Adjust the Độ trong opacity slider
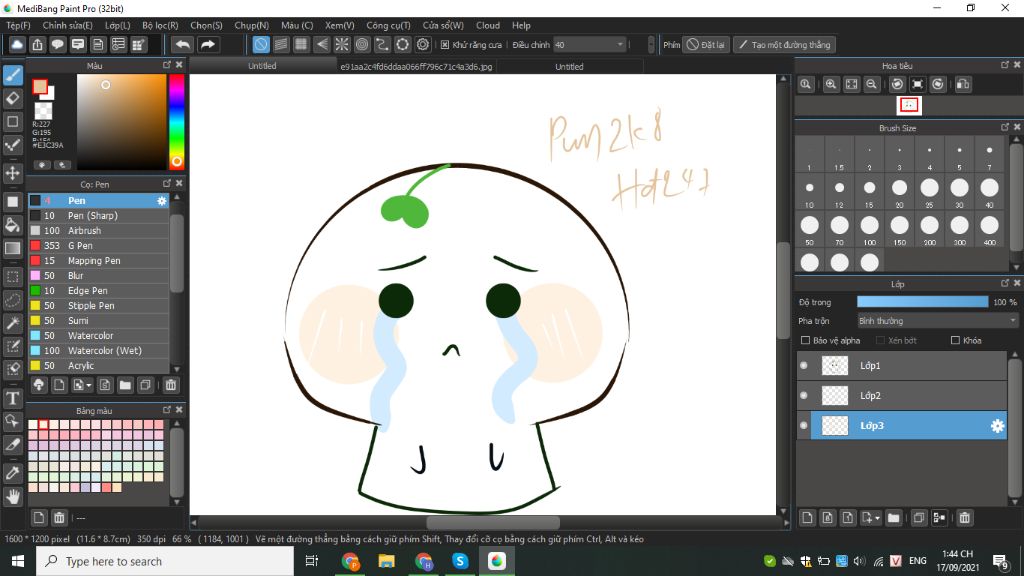1024x576 pixels. point(922,302)
